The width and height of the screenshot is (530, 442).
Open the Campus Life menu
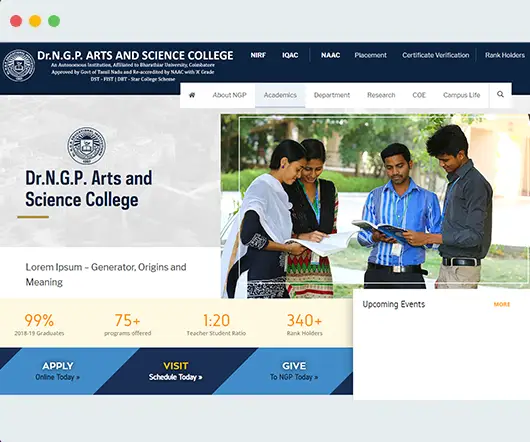point(461,95)
